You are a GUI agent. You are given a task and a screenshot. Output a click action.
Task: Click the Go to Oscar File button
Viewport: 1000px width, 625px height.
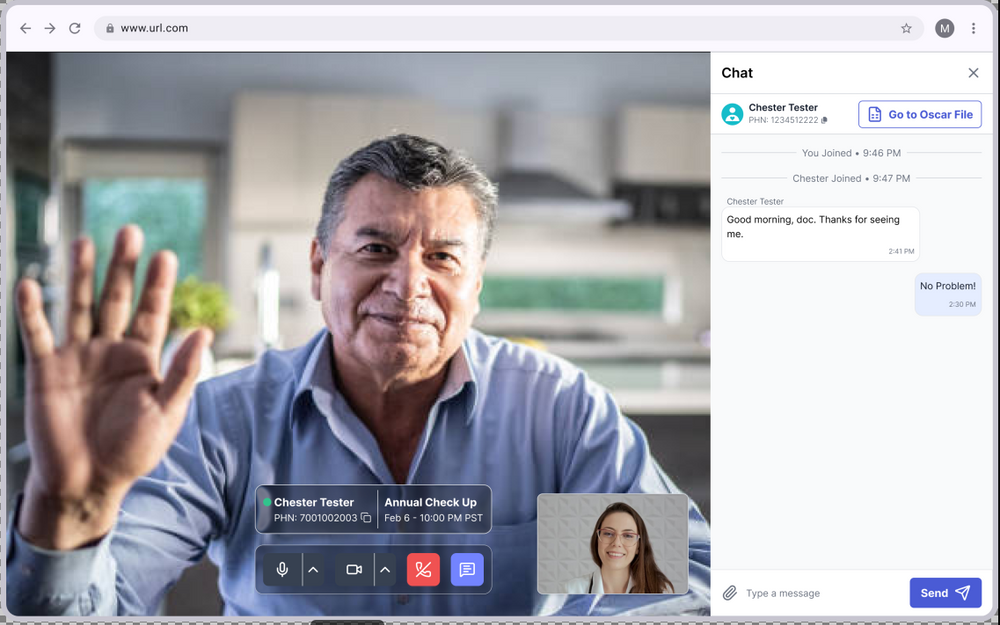(919, 114)
